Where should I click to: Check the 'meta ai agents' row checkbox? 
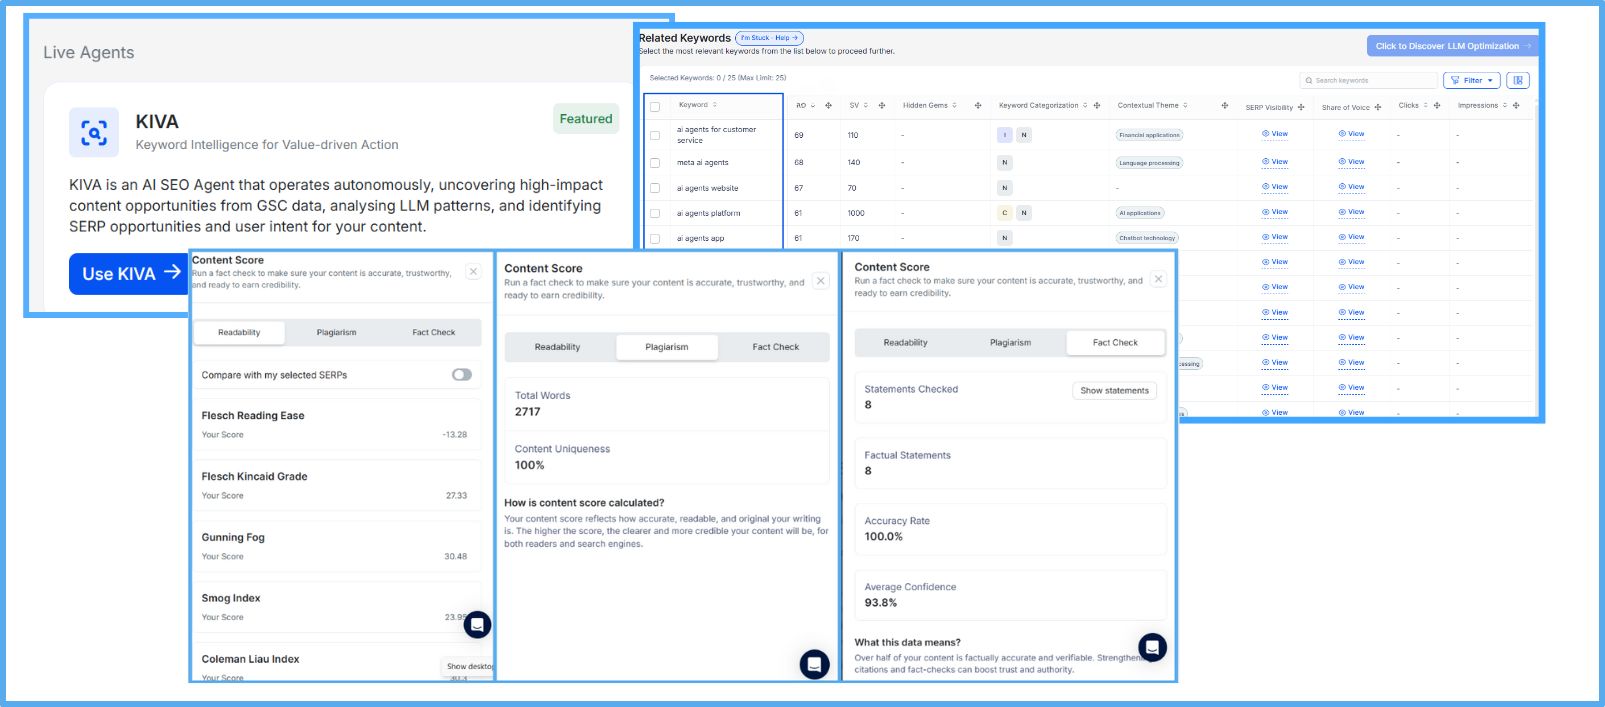point(655,162)
